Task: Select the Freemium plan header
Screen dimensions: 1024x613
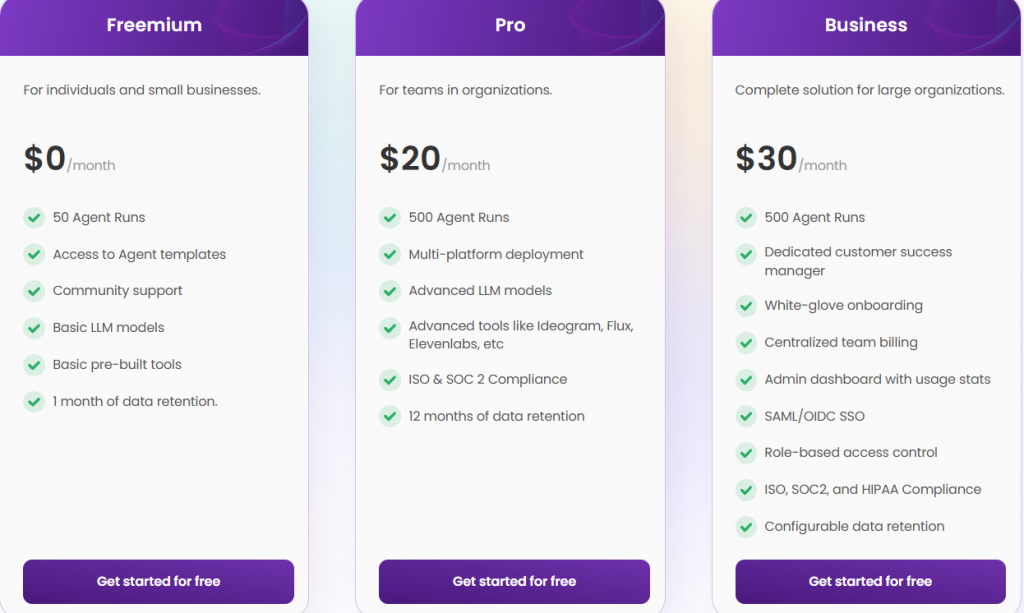Action: pos(154,26)
